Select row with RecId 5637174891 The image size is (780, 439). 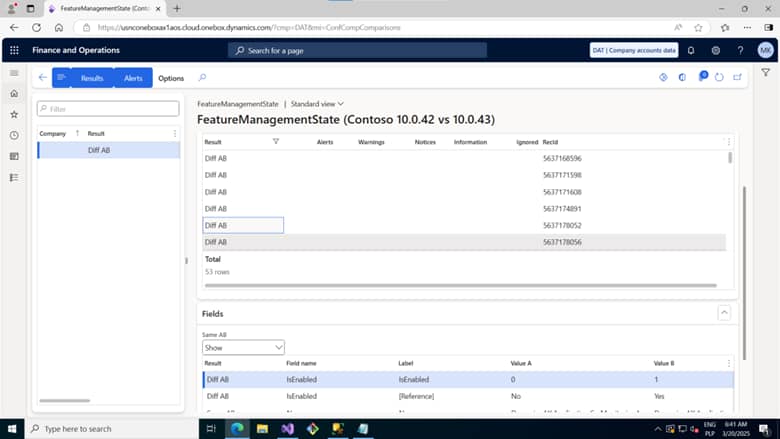[464, 209]
